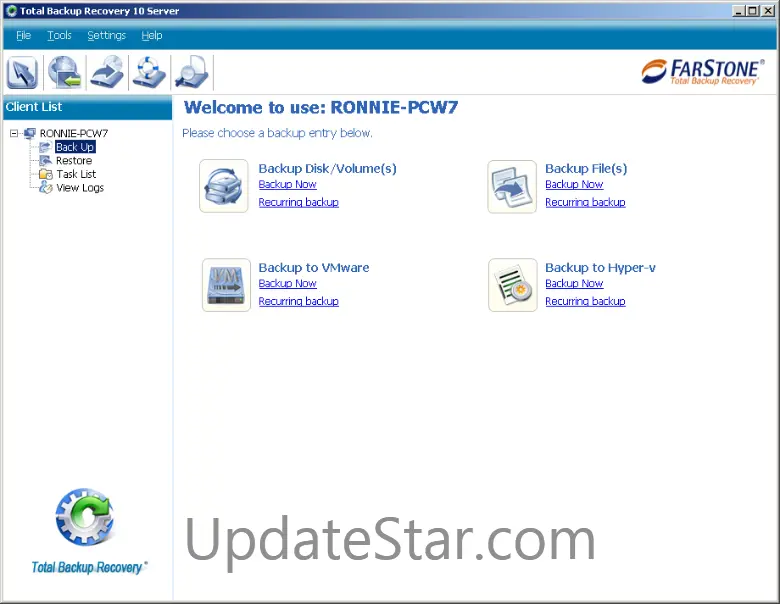
Task: Click the Restore tree node icon
Action: 45,160
